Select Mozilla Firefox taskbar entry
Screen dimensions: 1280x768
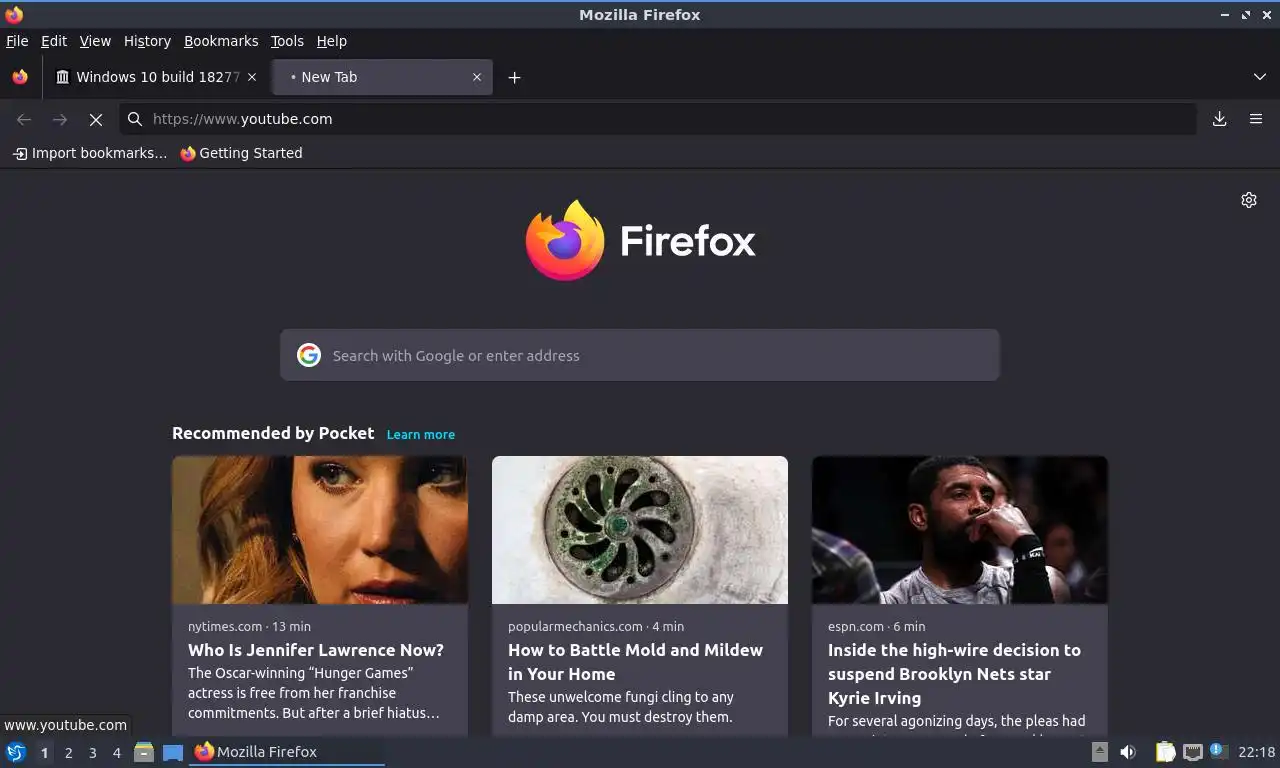pyautogui.click(x=288, y=752)
